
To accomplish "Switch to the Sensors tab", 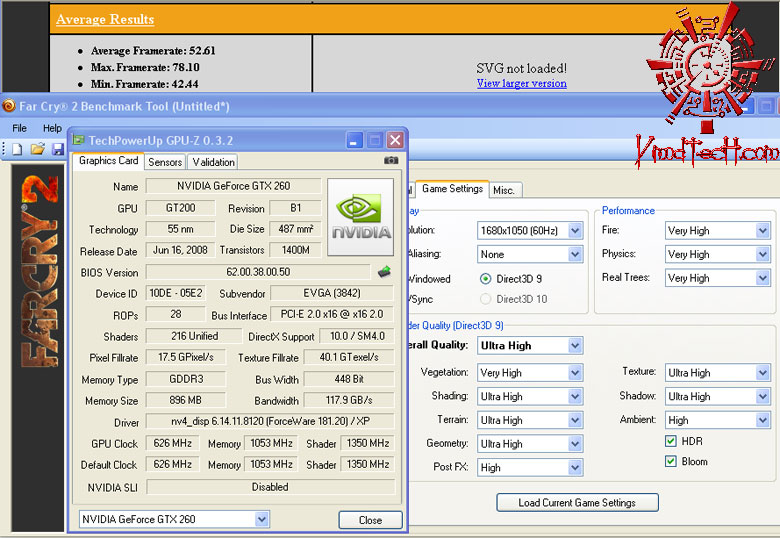I will coord(165,162).
